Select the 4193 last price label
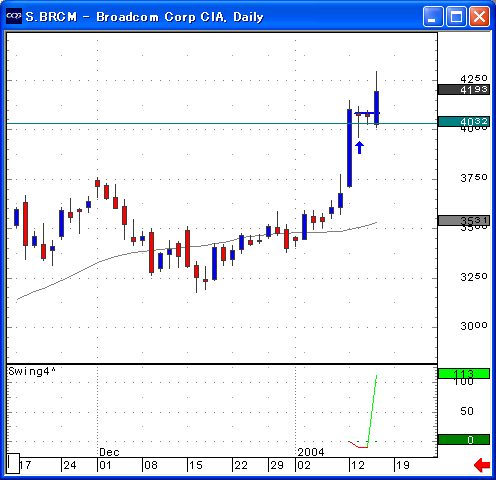 coord(464,89)
